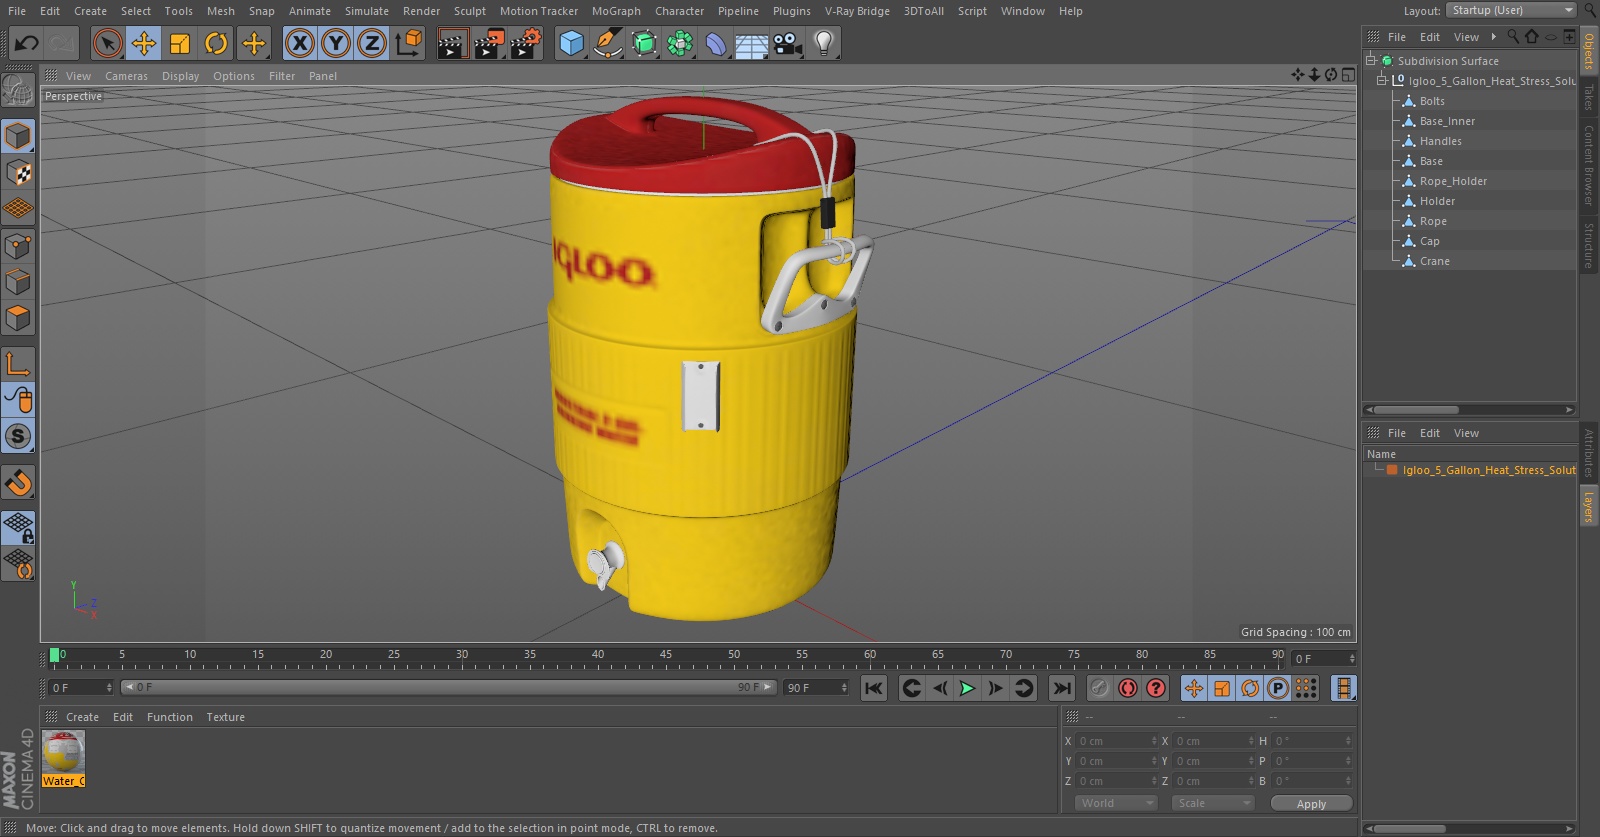Toggle rotation keyframe recording
Image resolution: width=1600 pixels, height=837 pixels.
point(1250,688)
